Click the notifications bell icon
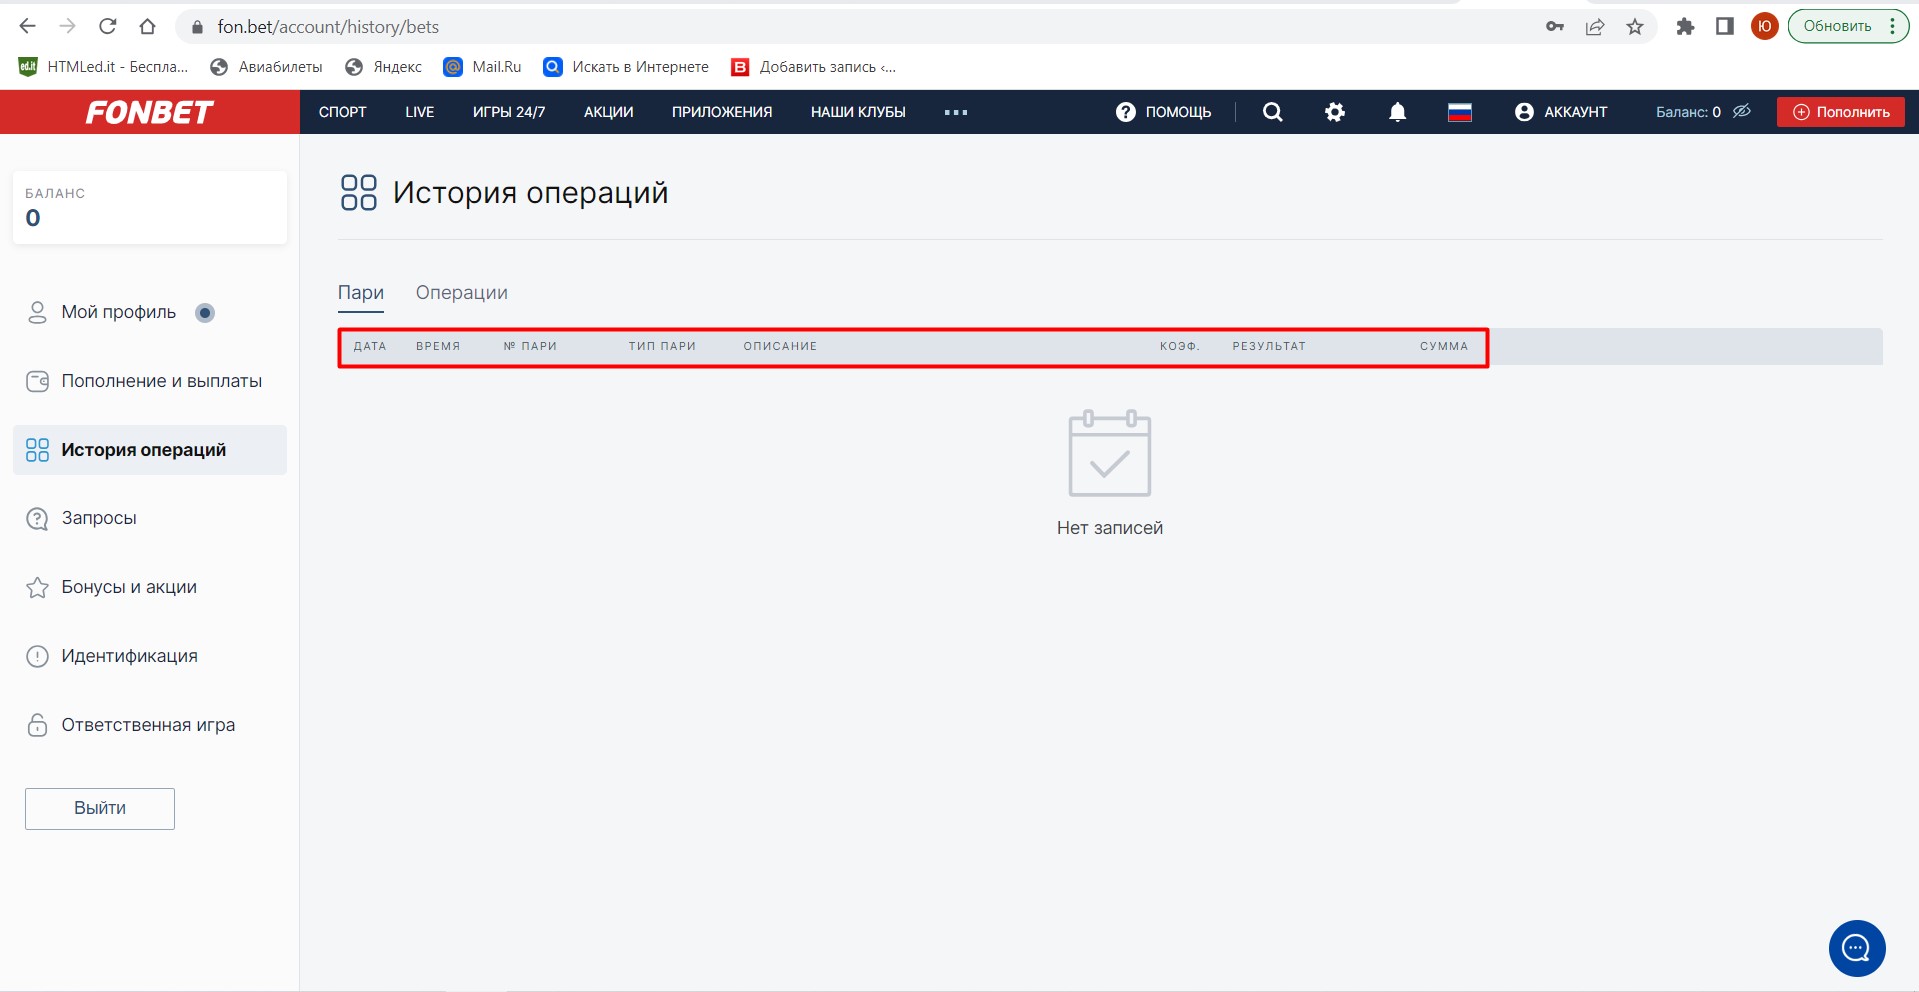The height and width of the screenshot is (992, 1919). coord(1397,112)
